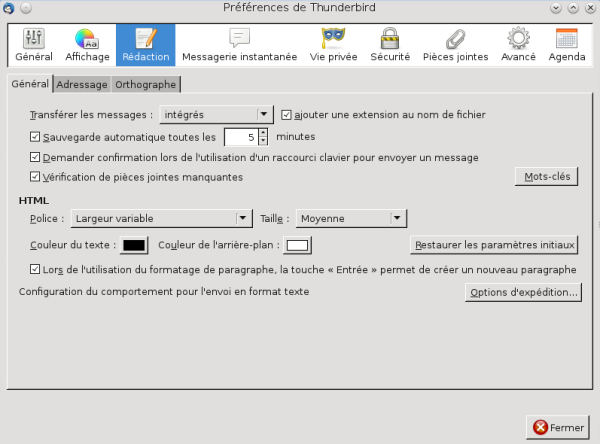This screenshot has height=444, width=600.
Task: Open the Taille 'Moyenne' dropdown
Action: (x=351, y=218)
